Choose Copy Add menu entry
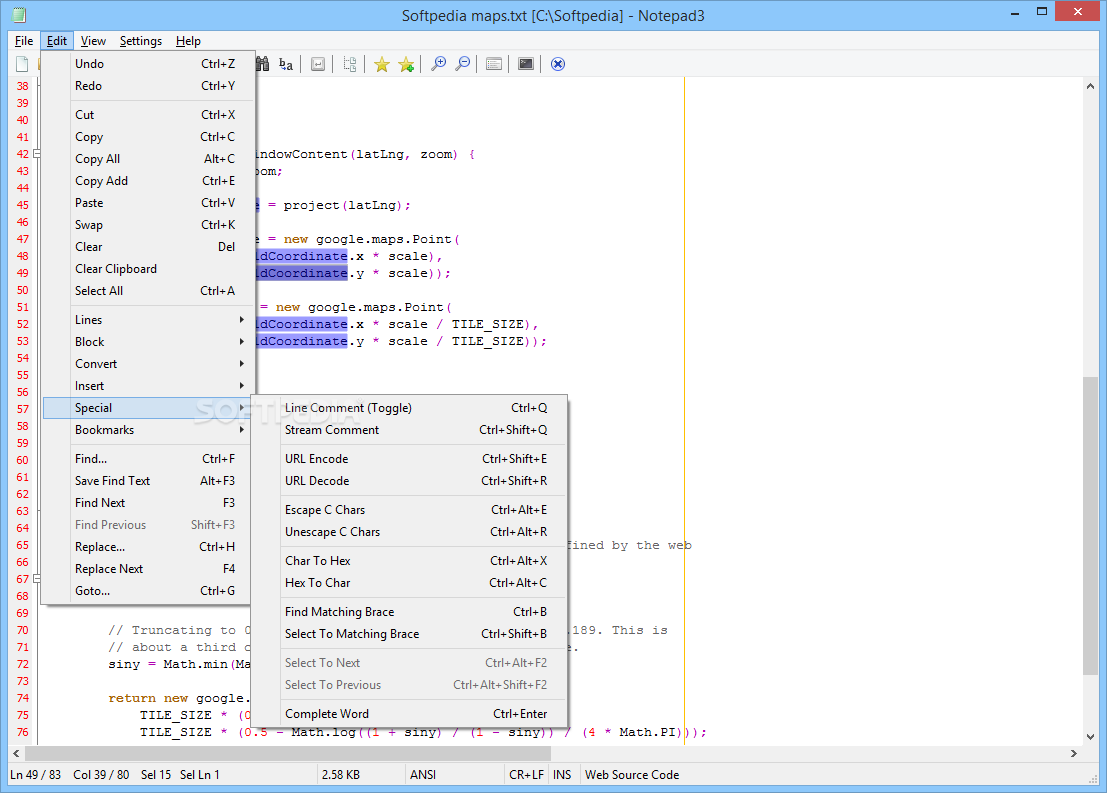This screenshot has height=793, width=1107. [147, 181]
